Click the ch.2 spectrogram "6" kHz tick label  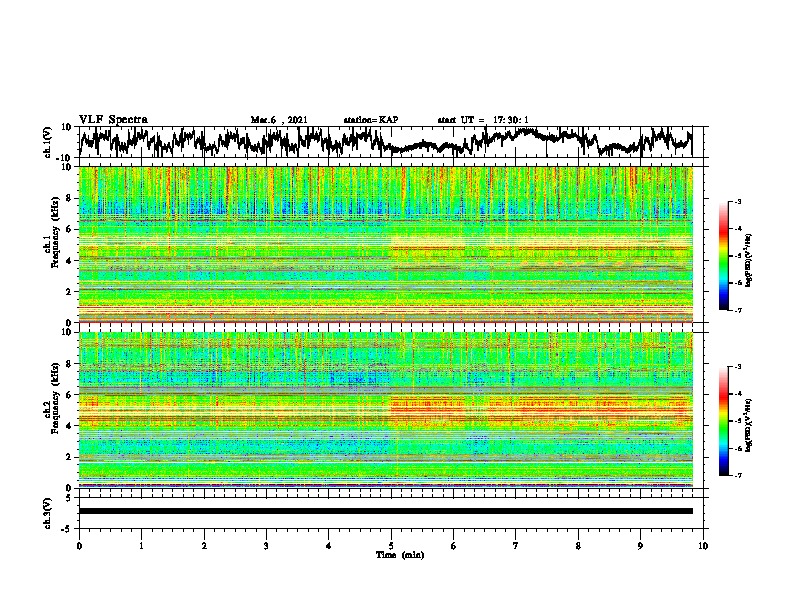pyautogui.click(x=70, y=394)
